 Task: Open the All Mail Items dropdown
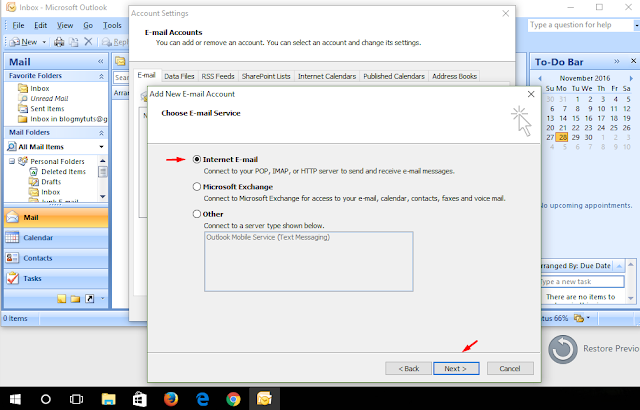101,147
